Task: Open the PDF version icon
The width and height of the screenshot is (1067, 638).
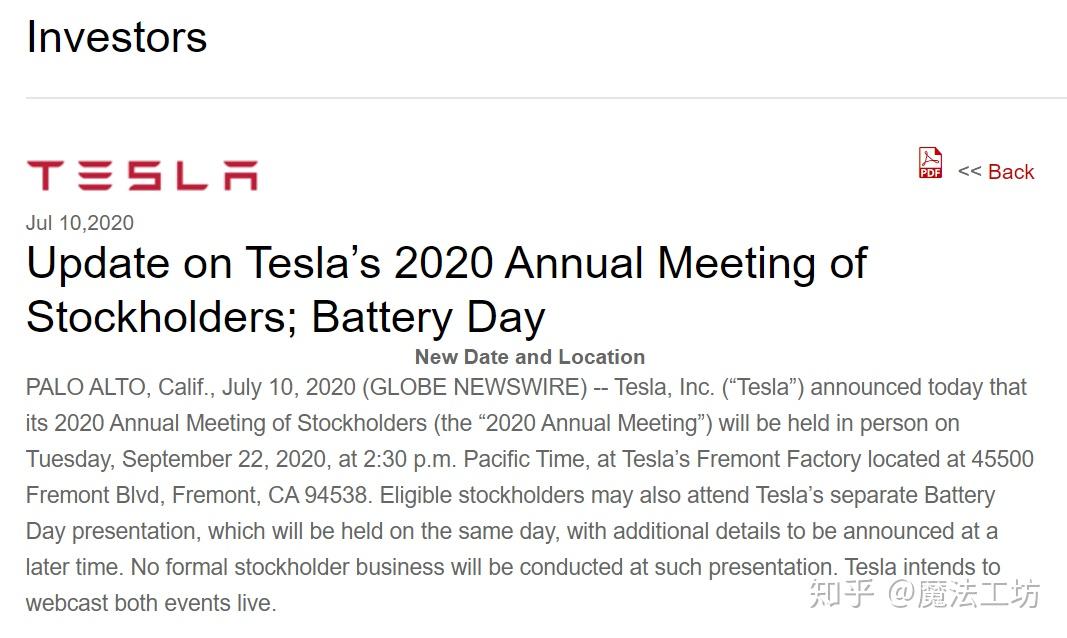Action: (930, 163)
